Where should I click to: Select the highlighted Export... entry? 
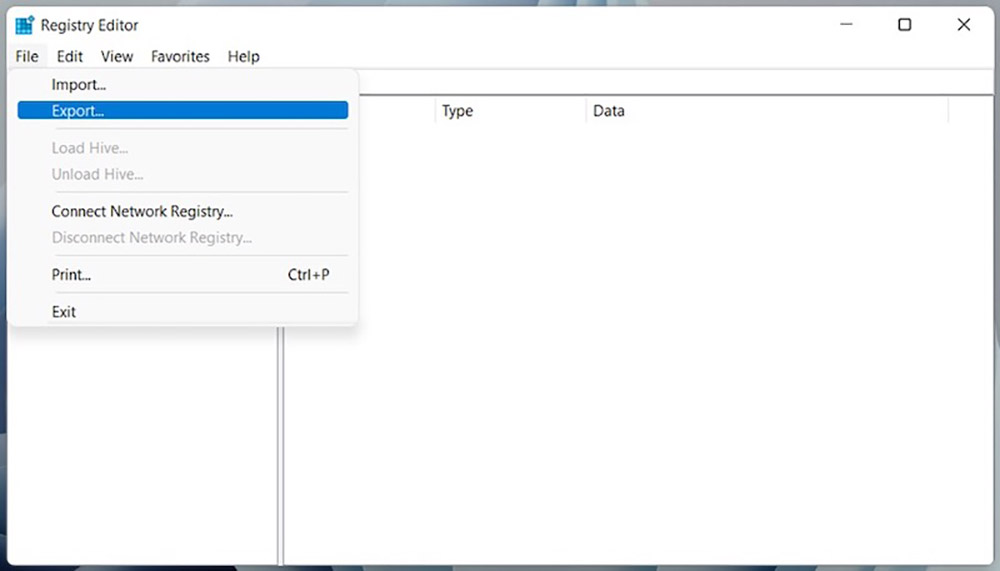(x=183, y=110)
